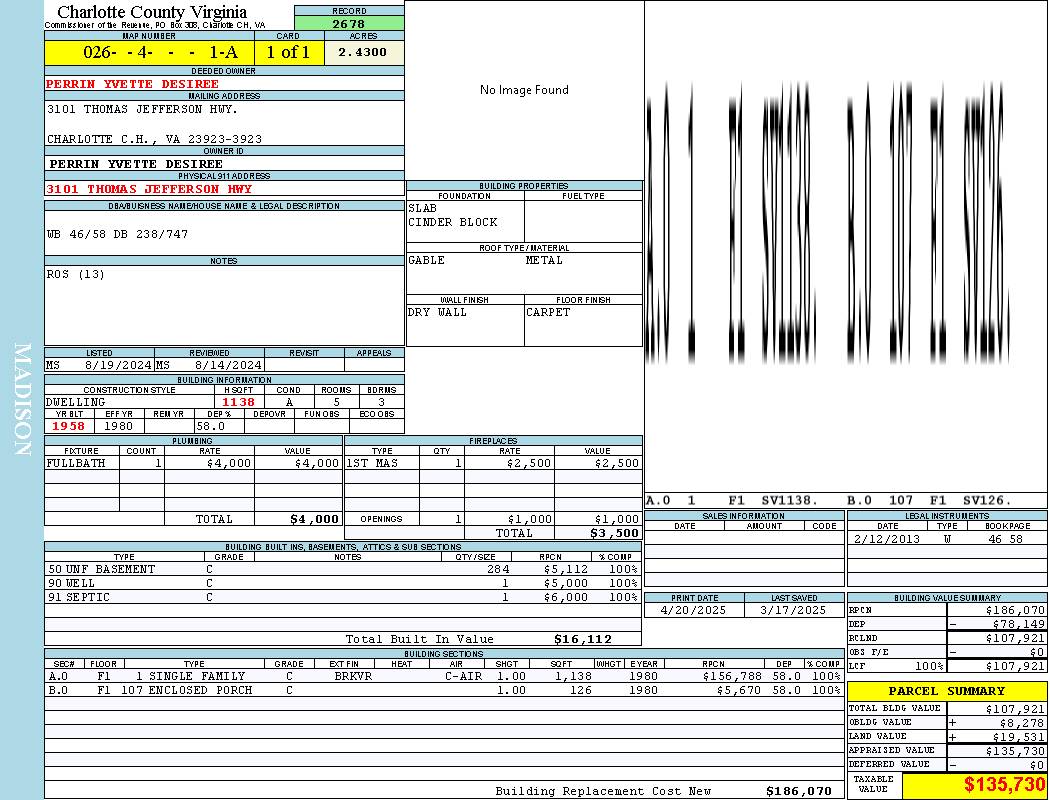The width and height of the screenshot is (1050, 800).
Task: Click the print date 4/20/2025
Action: pos(693,610)
